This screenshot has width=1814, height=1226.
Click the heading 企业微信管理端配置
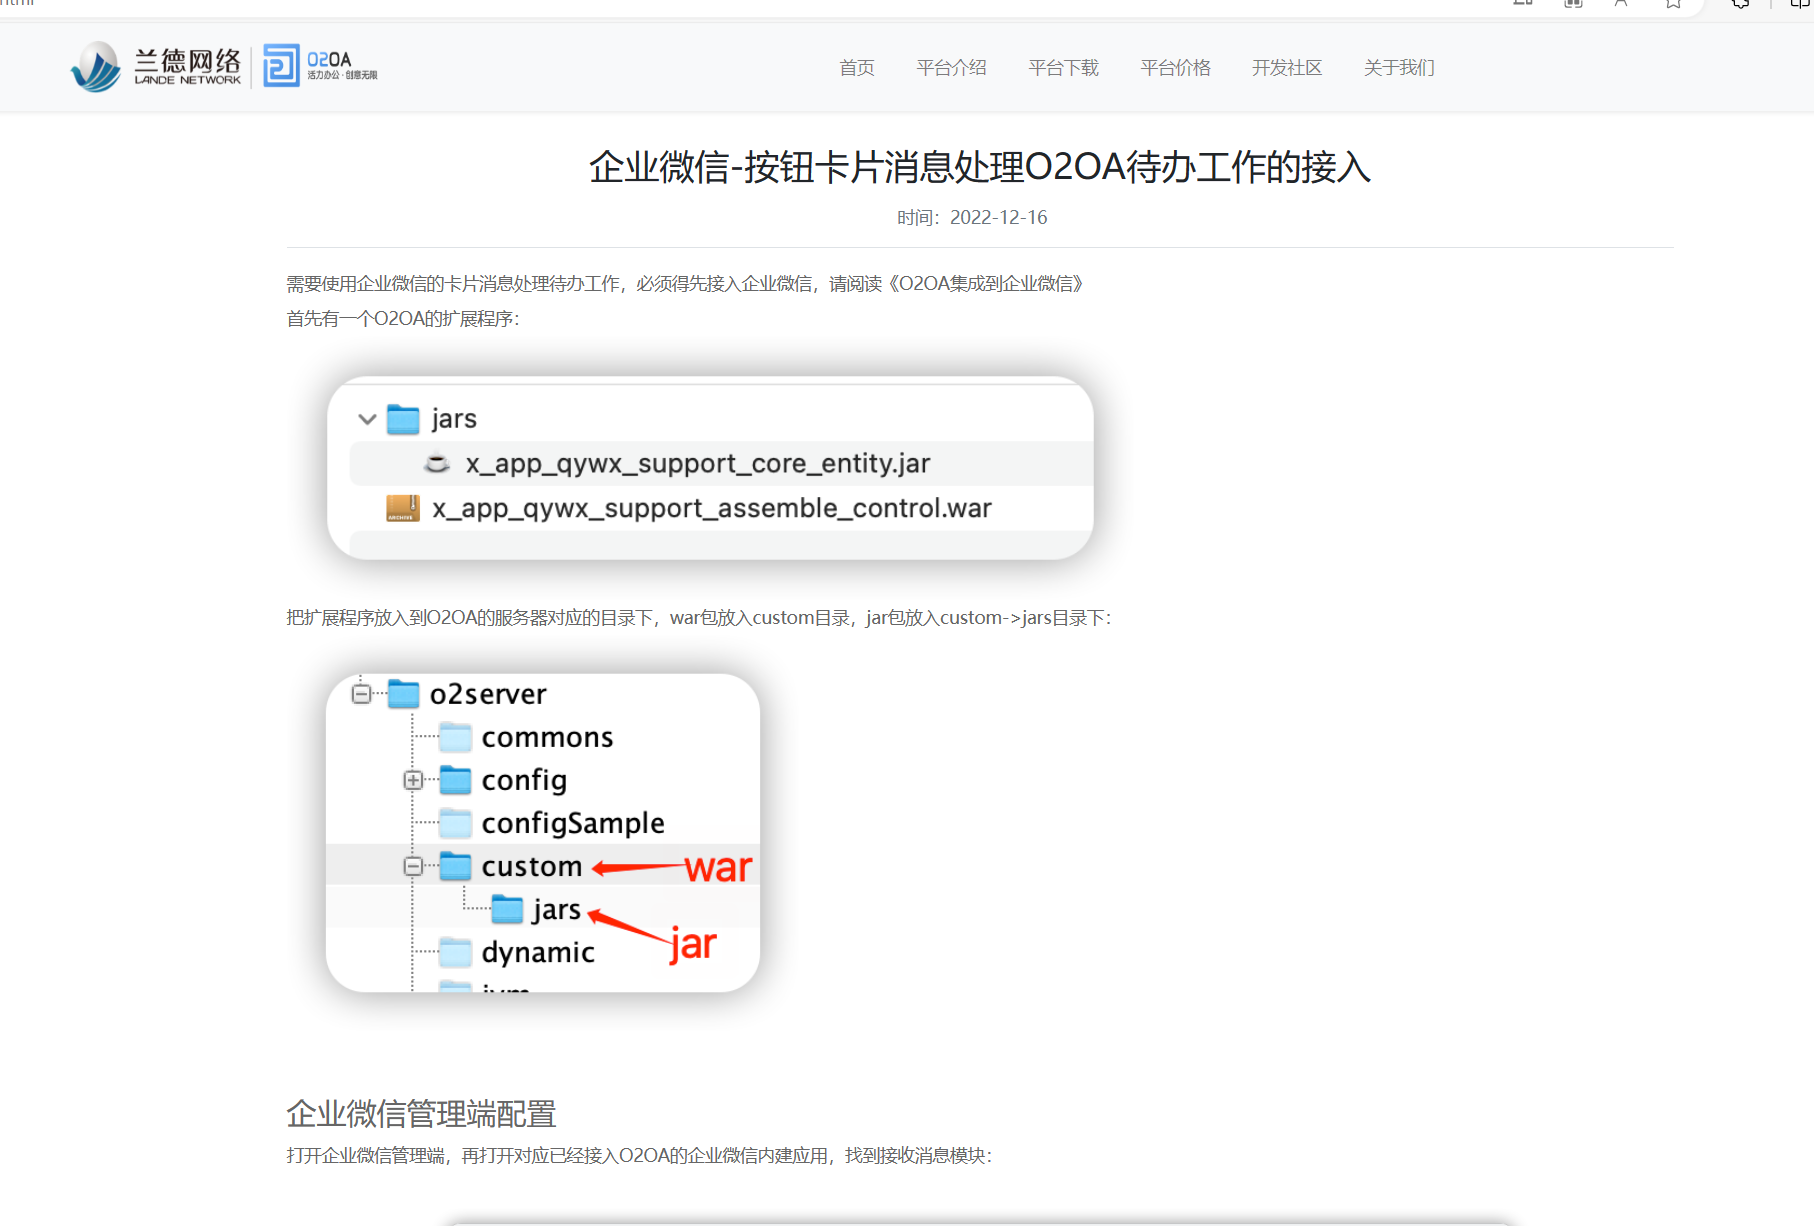(x=421, y=1114)
